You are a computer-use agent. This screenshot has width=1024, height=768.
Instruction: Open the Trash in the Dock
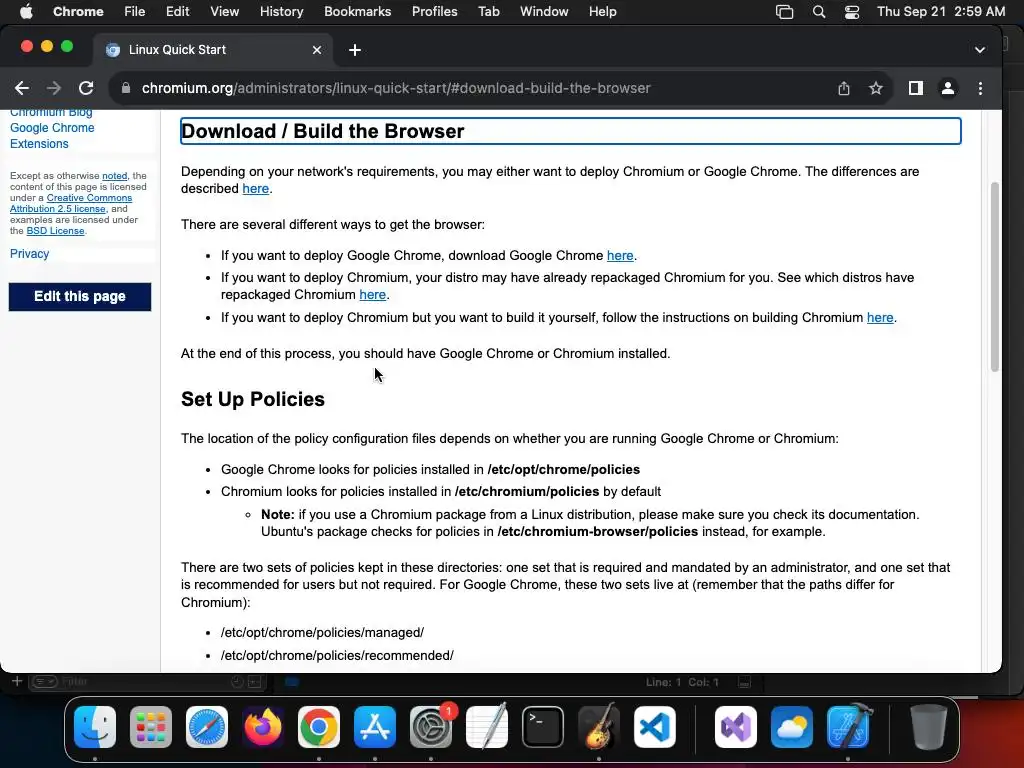coord(928,727)
